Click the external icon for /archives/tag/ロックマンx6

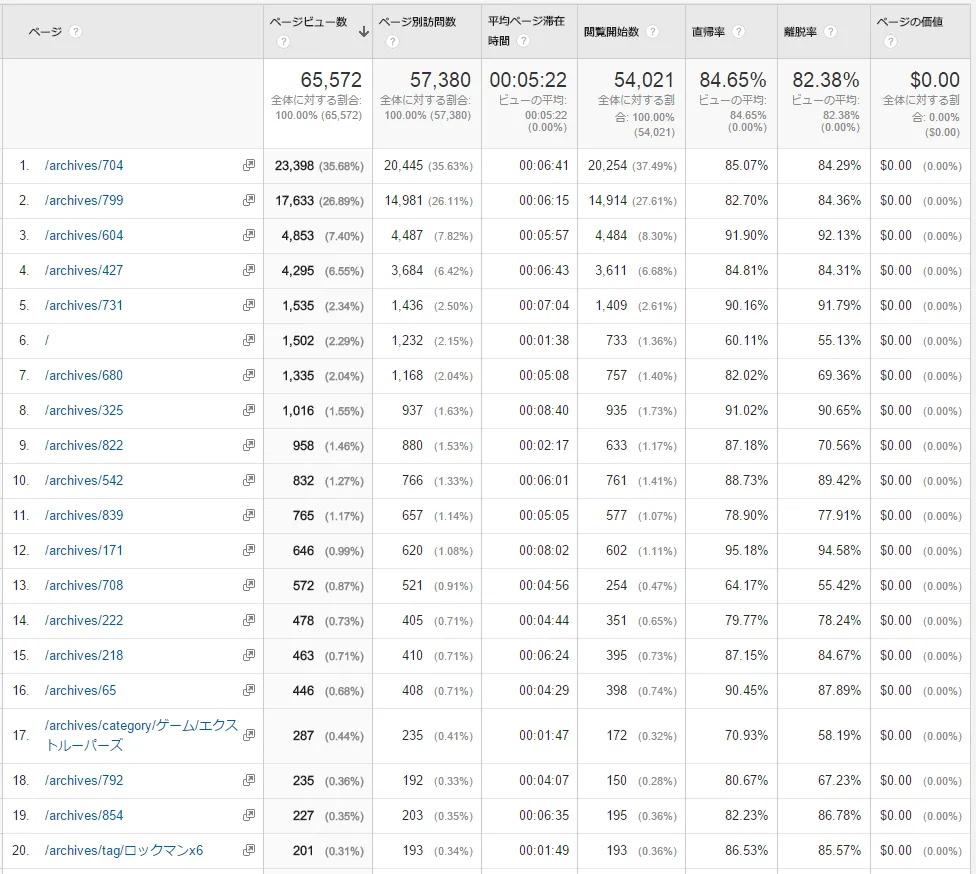pos(249,851)
